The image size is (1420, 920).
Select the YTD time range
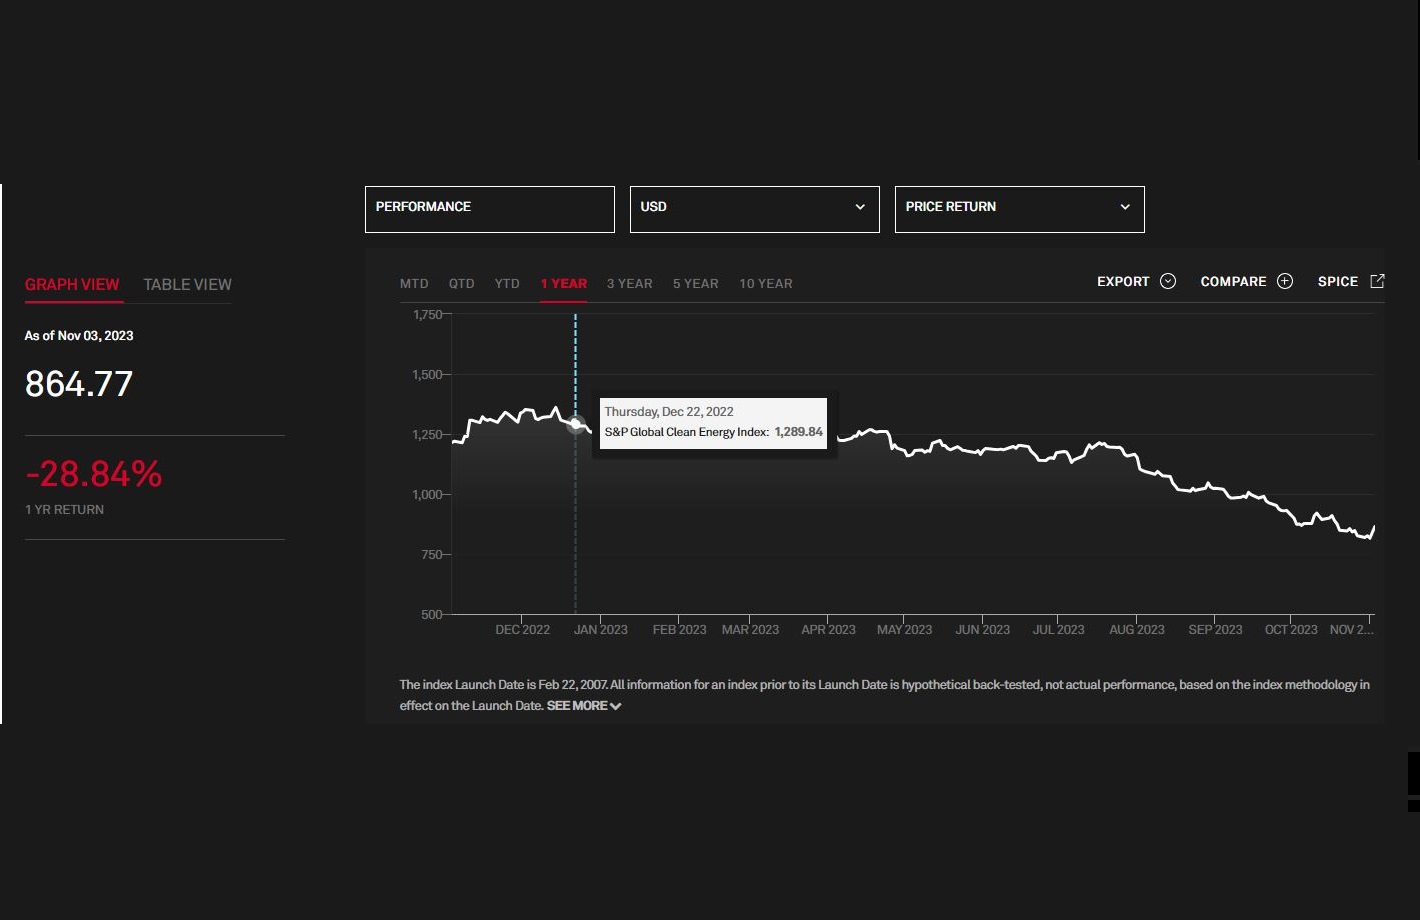tap(507, 284)
